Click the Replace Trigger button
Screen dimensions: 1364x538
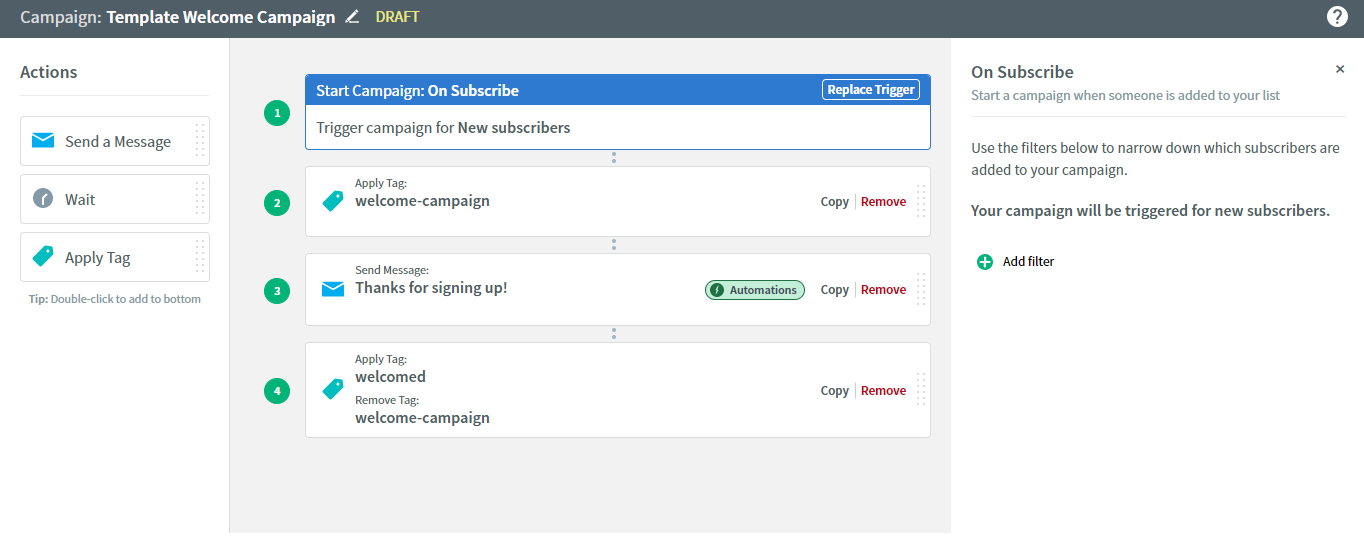[x=871, y=90]
